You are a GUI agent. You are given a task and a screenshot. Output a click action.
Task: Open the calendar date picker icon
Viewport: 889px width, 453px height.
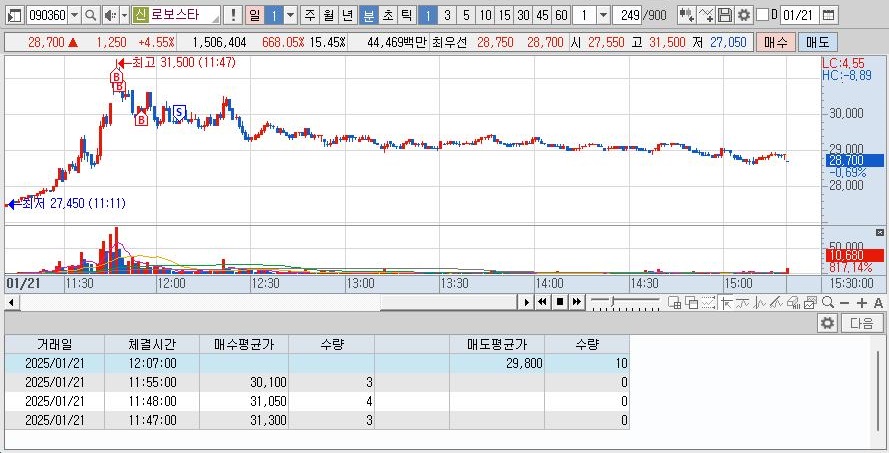point(828,15)
